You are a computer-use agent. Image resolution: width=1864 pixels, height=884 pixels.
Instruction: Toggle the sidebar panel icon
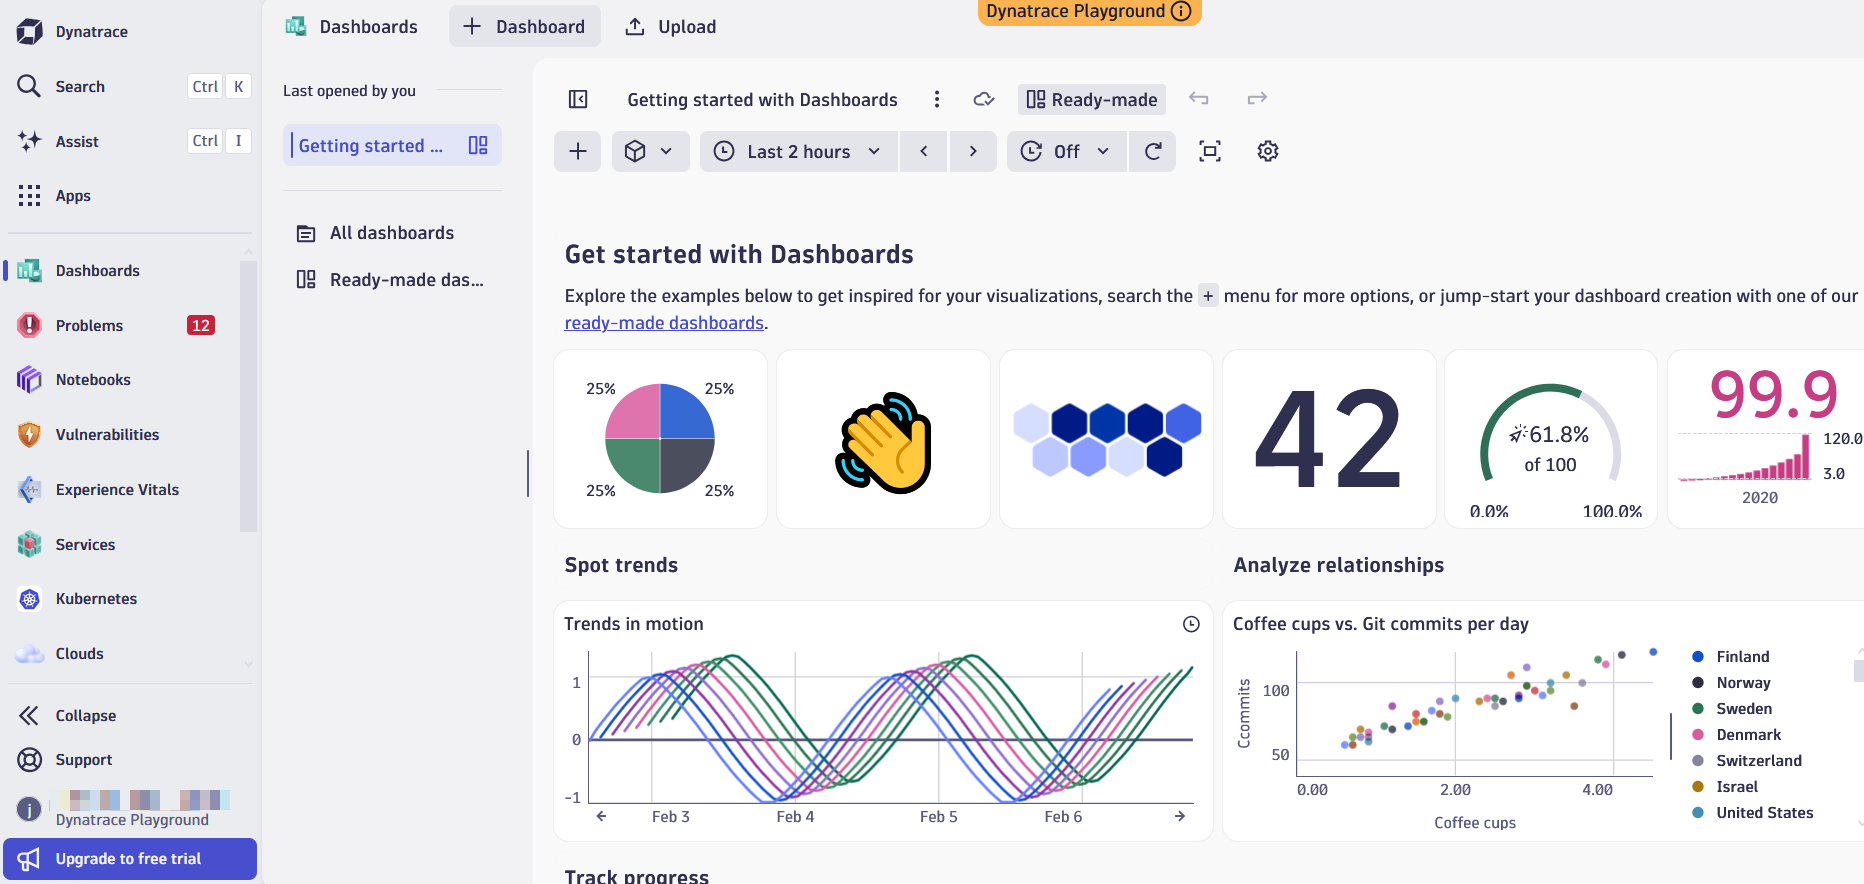click(x=578, y=99)
